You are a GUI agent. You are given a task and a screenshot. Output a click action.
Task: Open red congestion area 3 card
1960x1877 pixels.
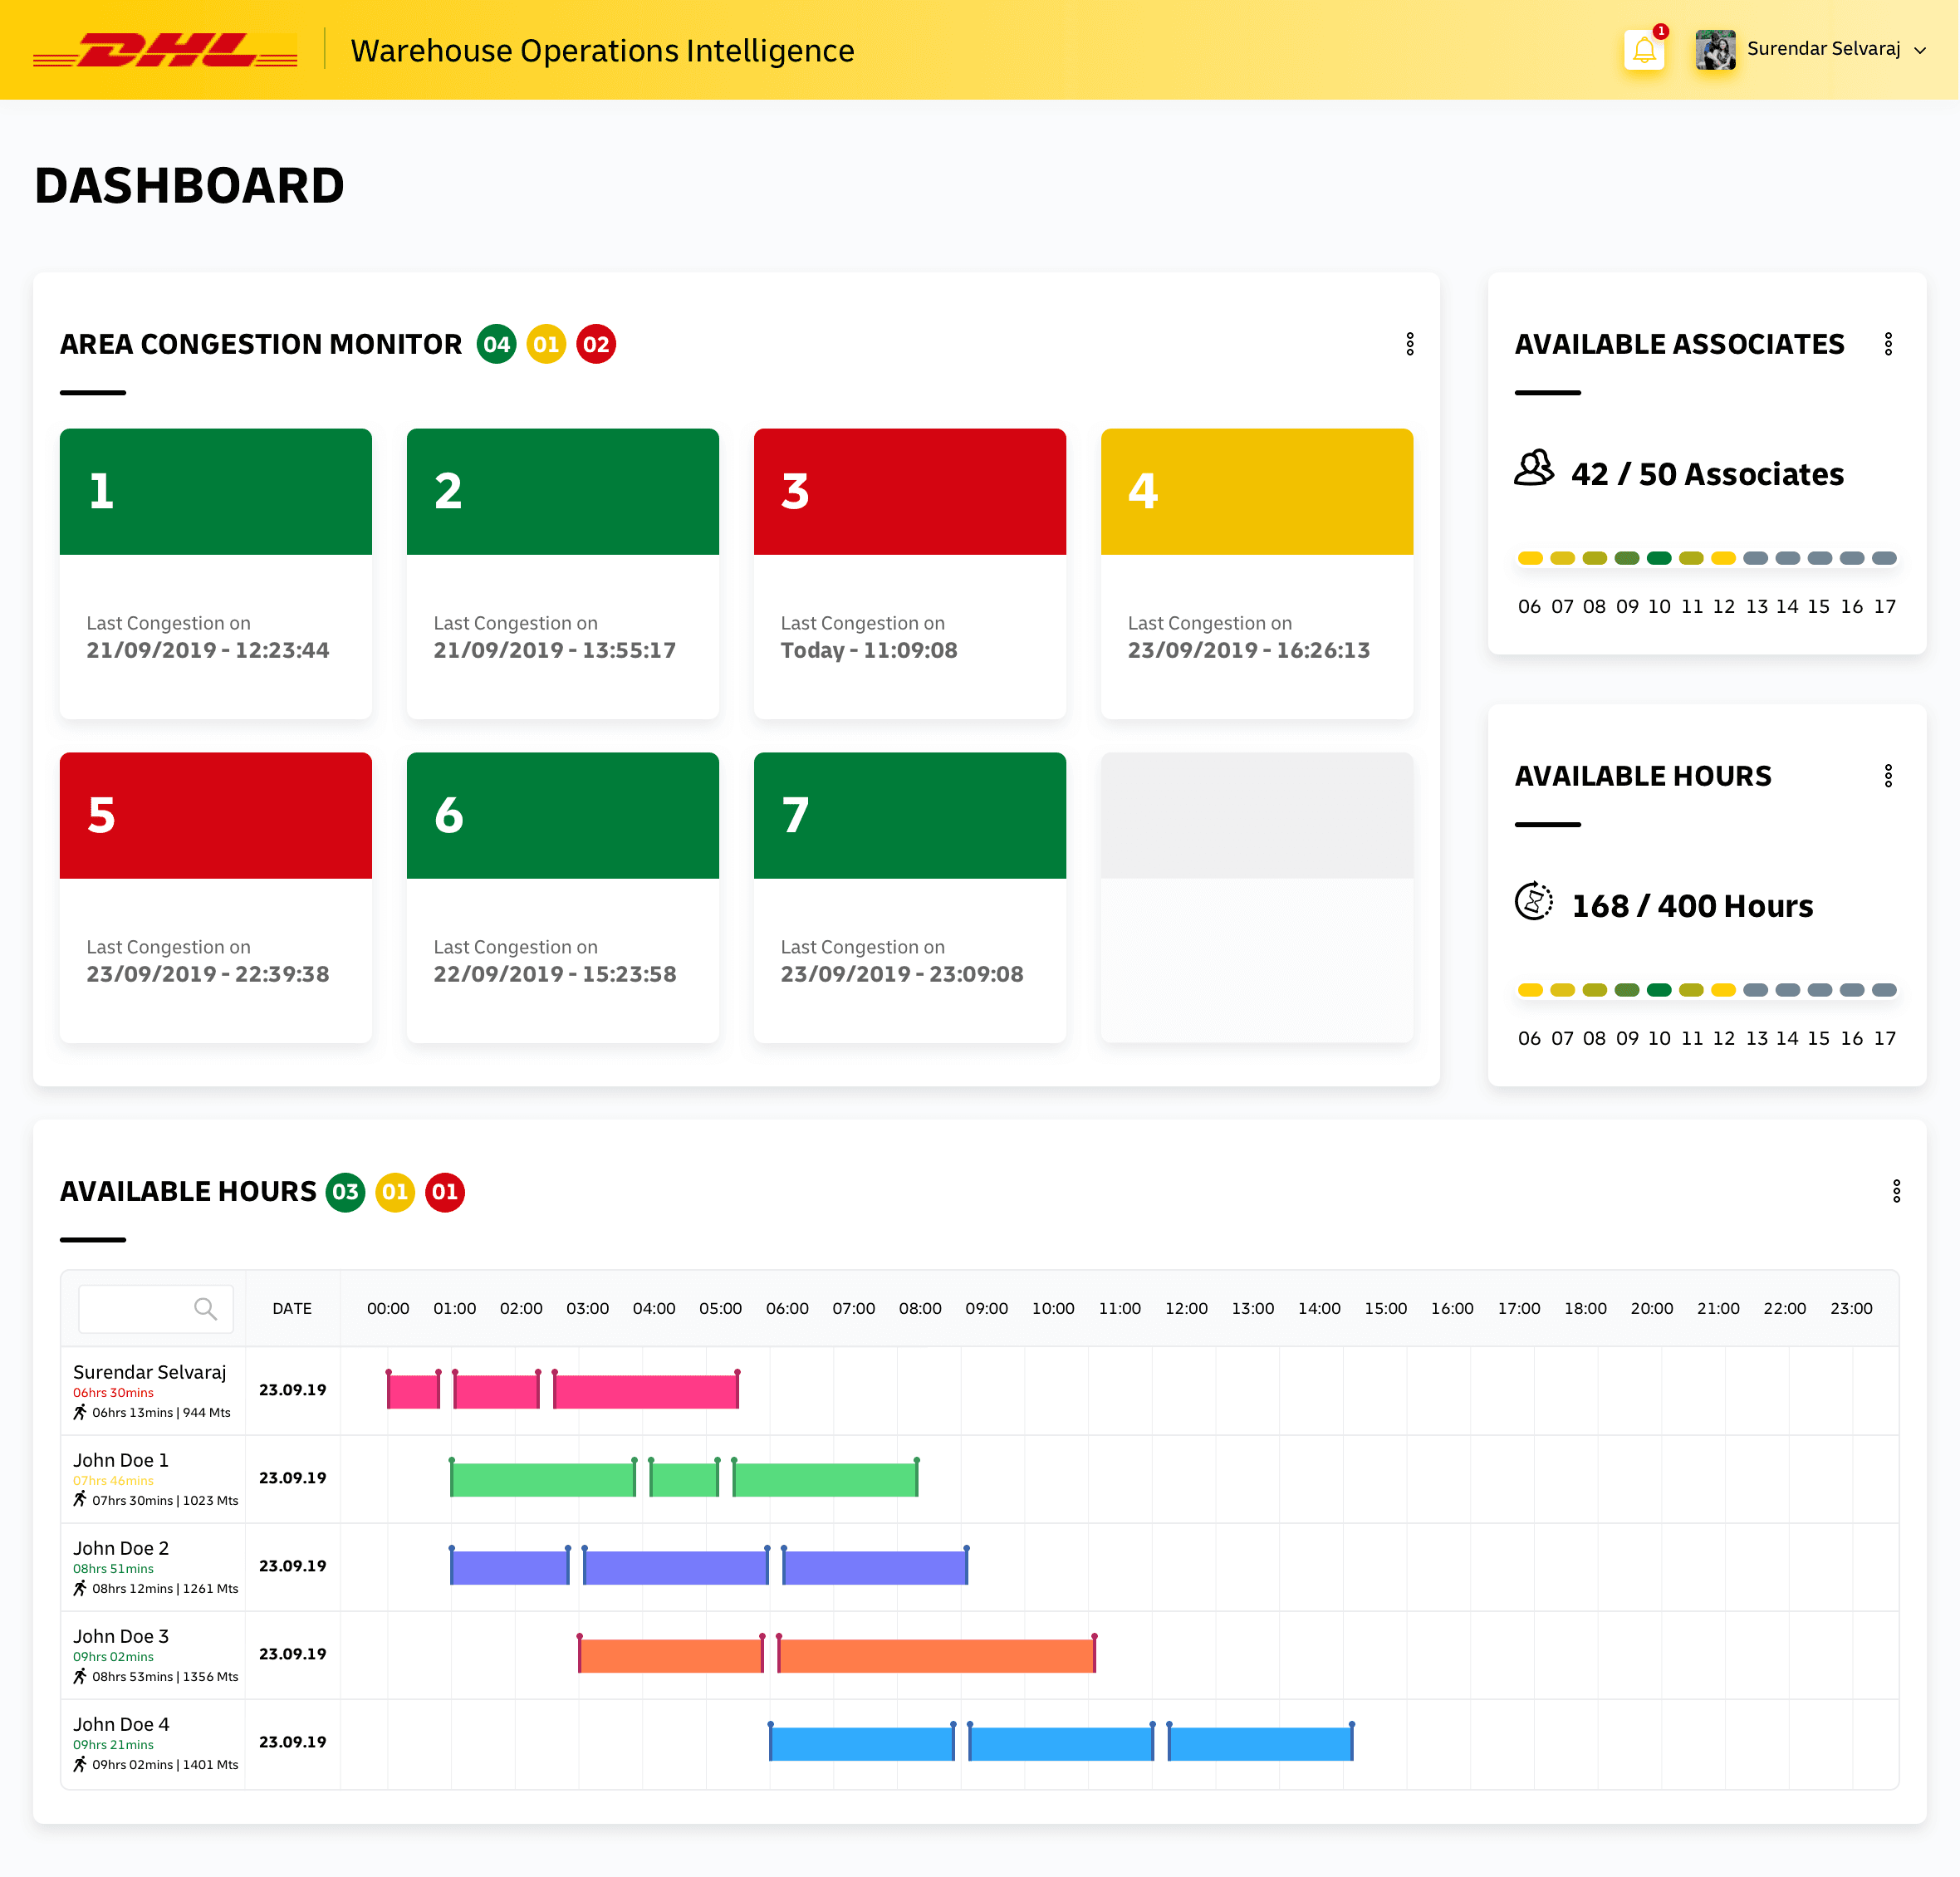(910, 574)
